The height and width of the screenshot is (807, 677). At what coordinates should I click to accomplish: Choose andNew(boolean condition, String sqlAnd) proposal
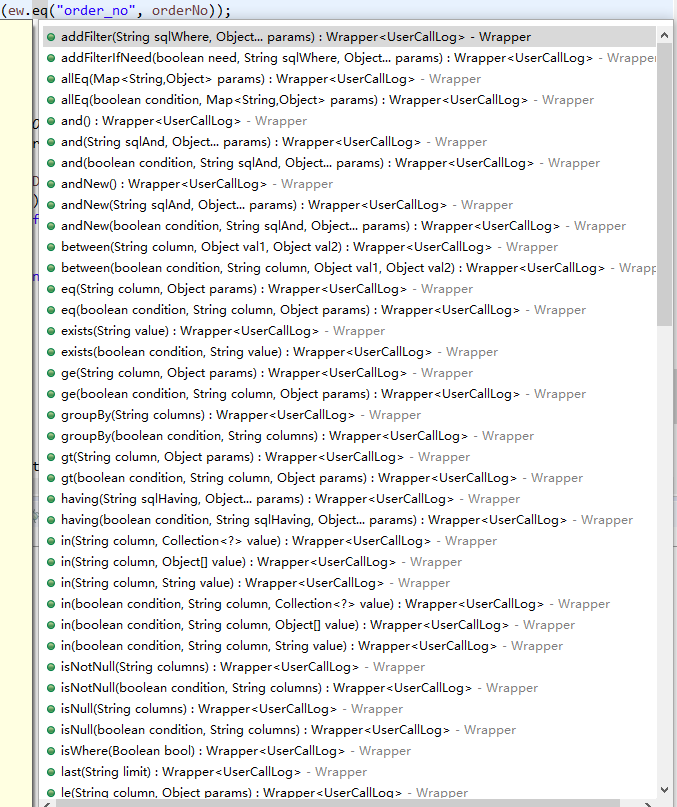[x=349, y=226]
